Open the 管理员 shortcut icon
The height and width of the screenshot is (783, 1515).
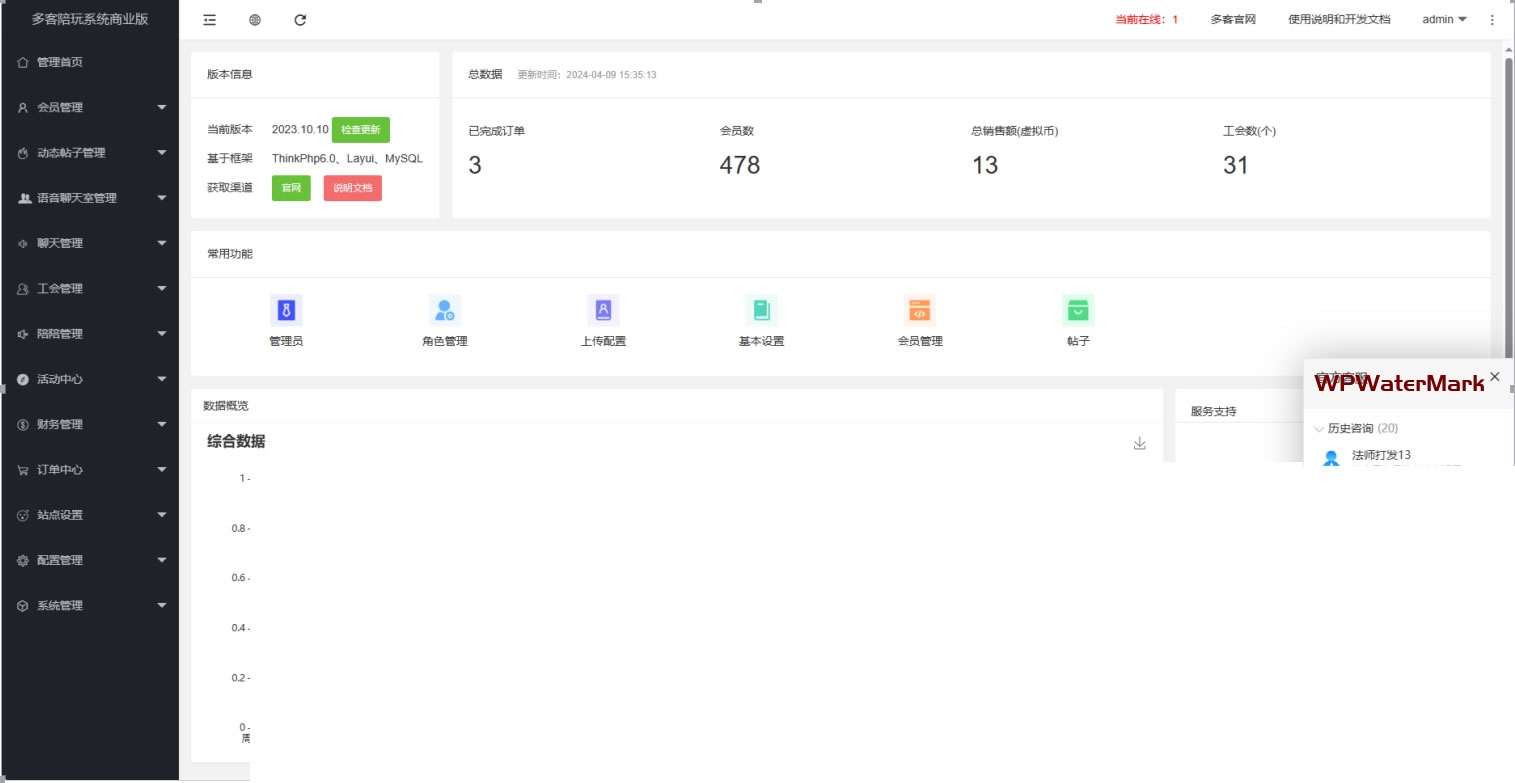coord(286,311)
